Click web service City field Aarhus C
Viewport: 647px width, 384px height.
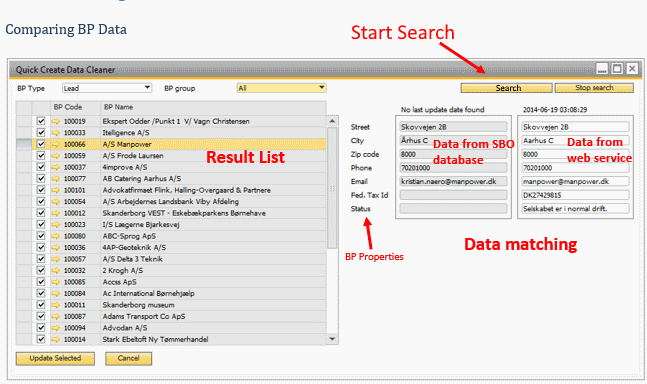[576, 141]
